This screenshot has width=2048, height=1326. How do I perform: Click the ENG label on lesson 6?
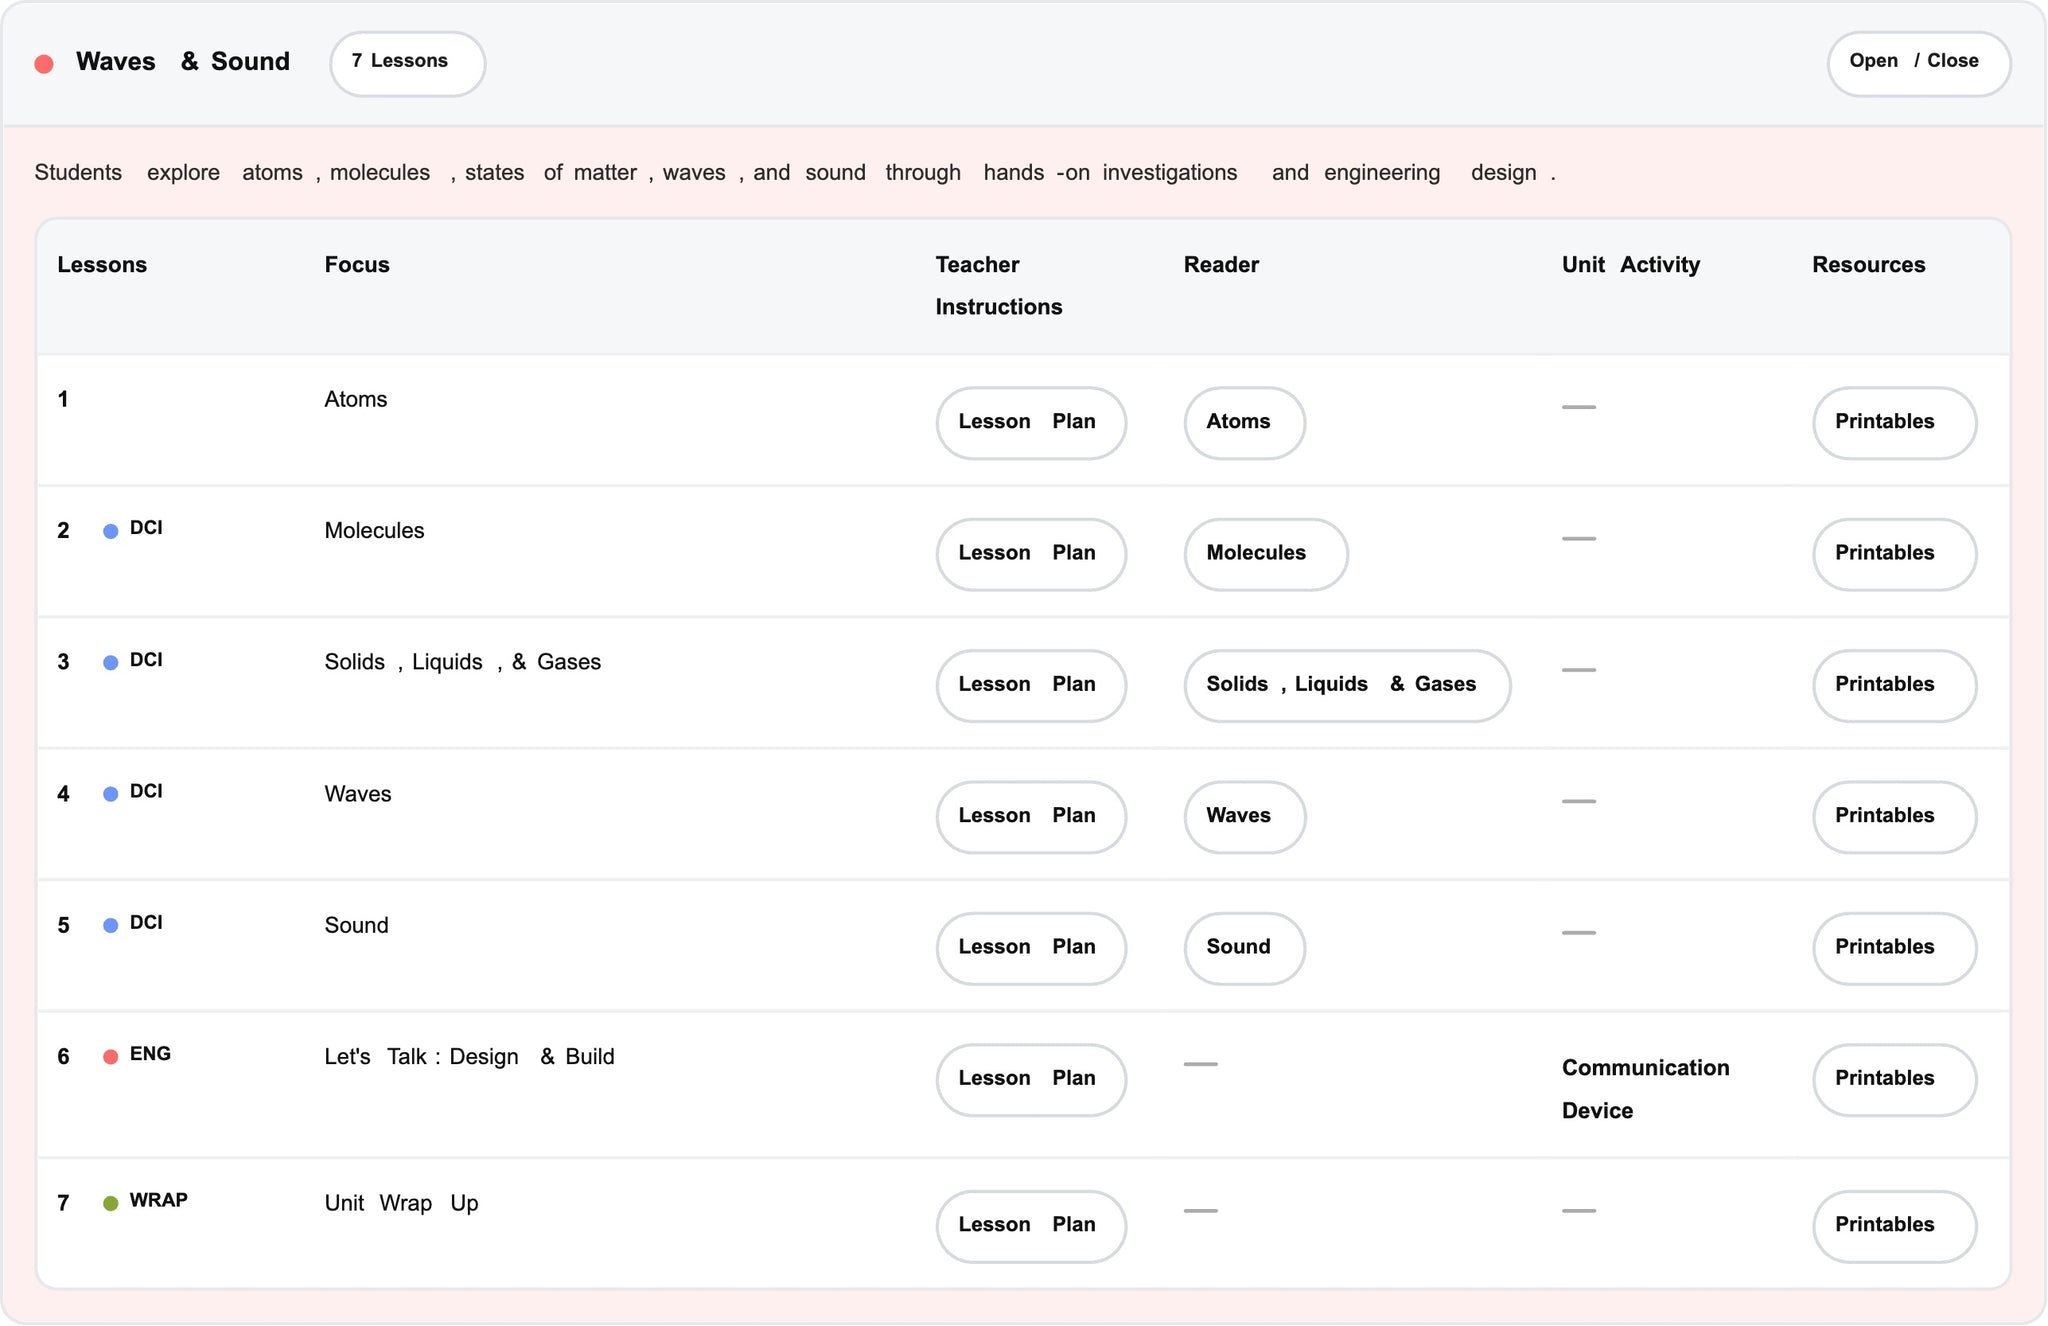[x=150, y=1054]
